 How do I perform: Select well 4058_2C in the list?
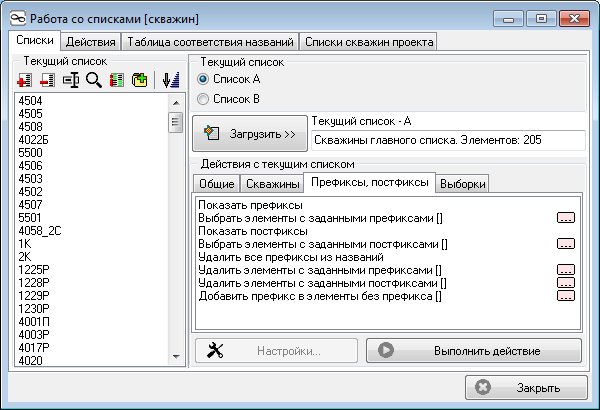point(40,231)
